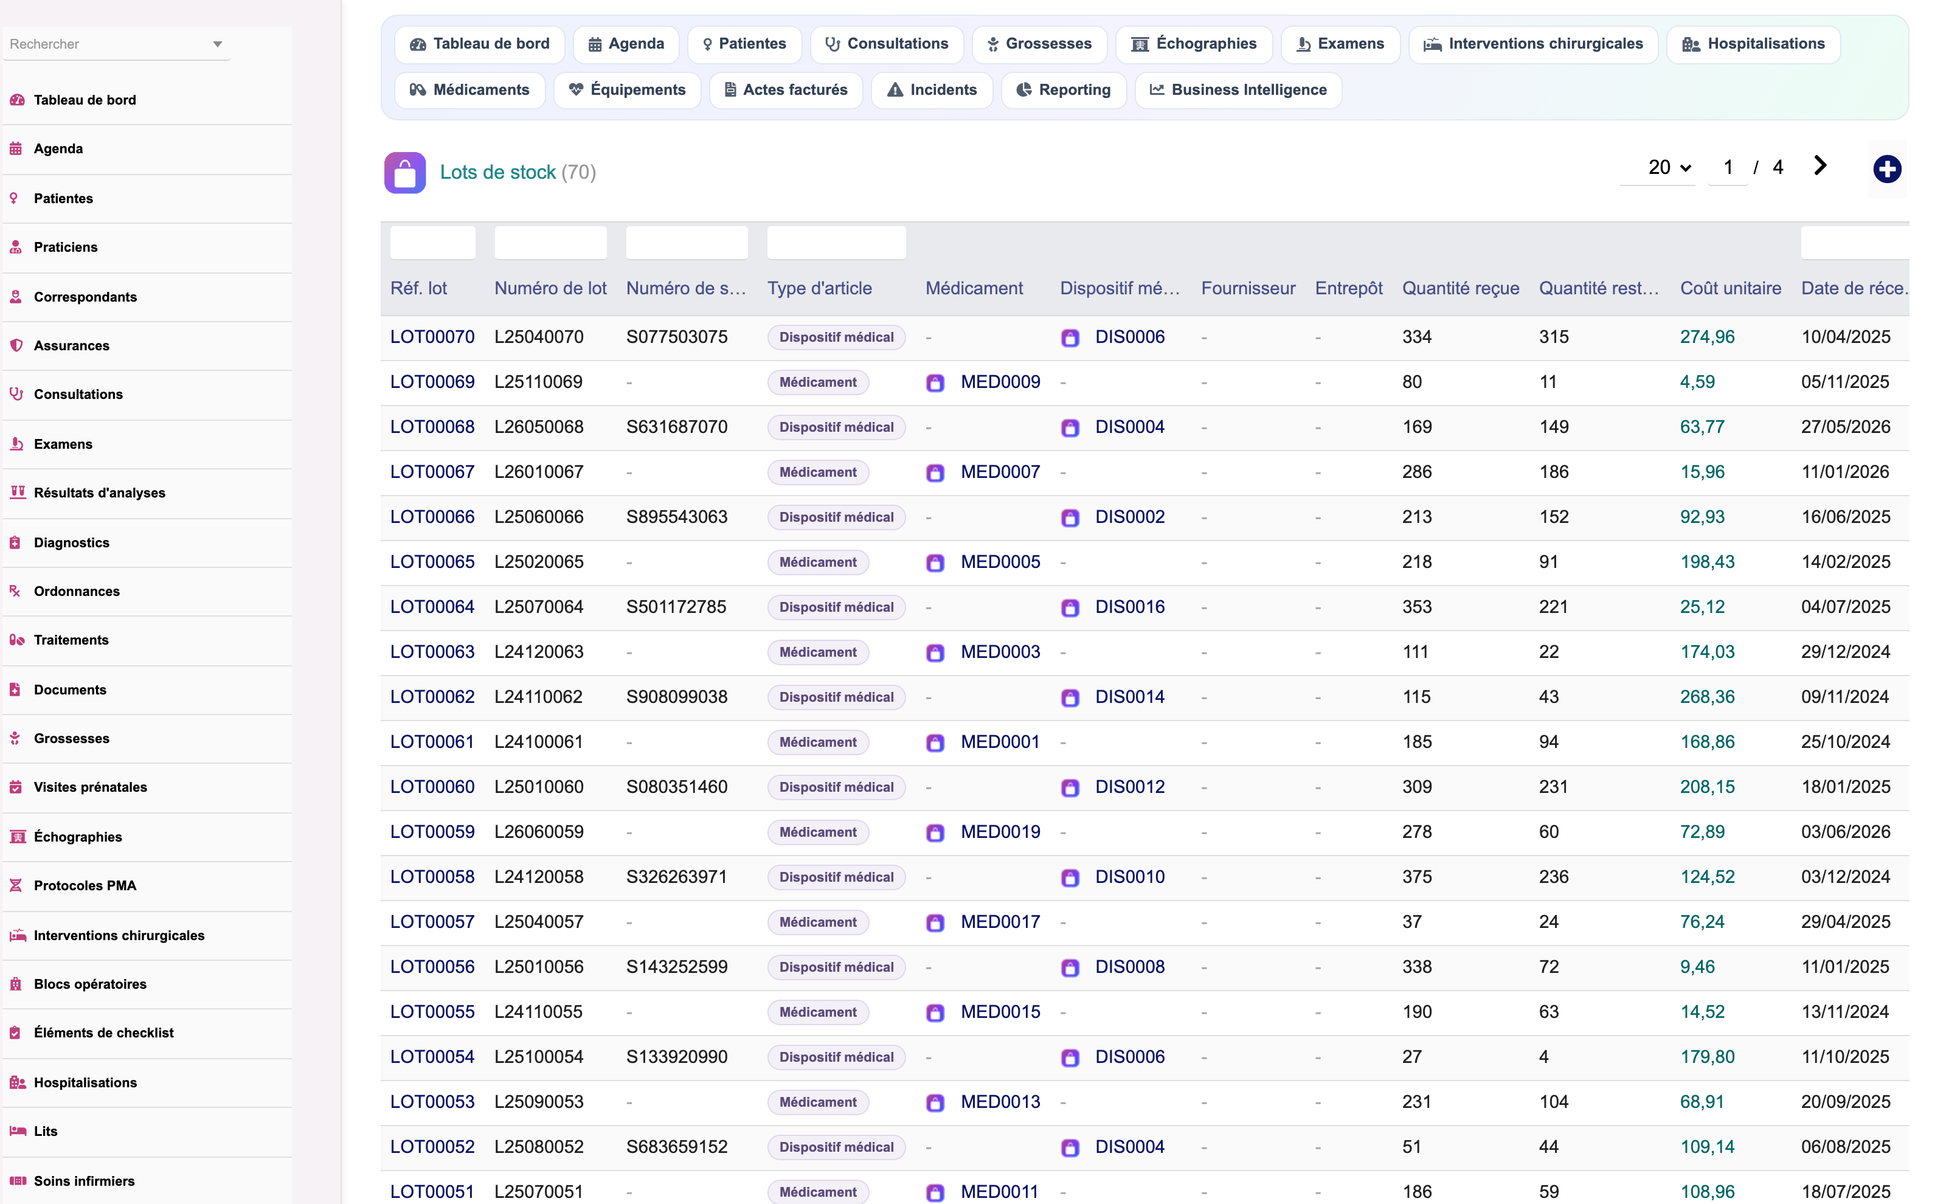The width and height of the screenshot is (1946, 1204).
Task: Open lot LOT00065 link
Action: [x=432, y=562]
